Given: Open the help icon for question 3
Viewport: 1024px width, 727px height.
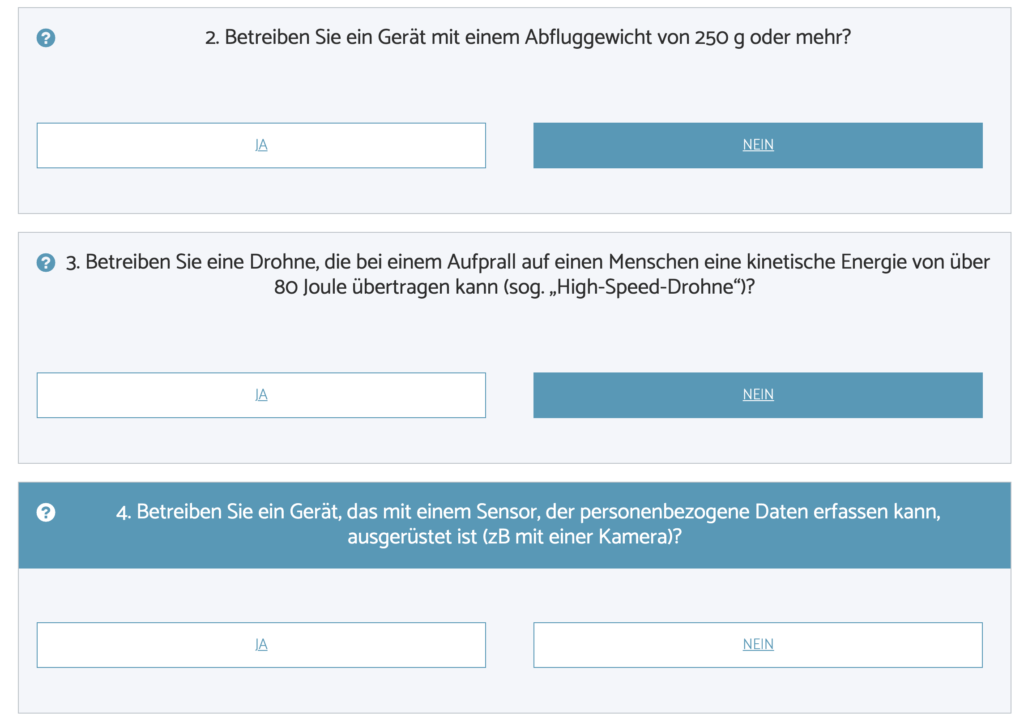Looking at the screenshot, I should [46, 263].
